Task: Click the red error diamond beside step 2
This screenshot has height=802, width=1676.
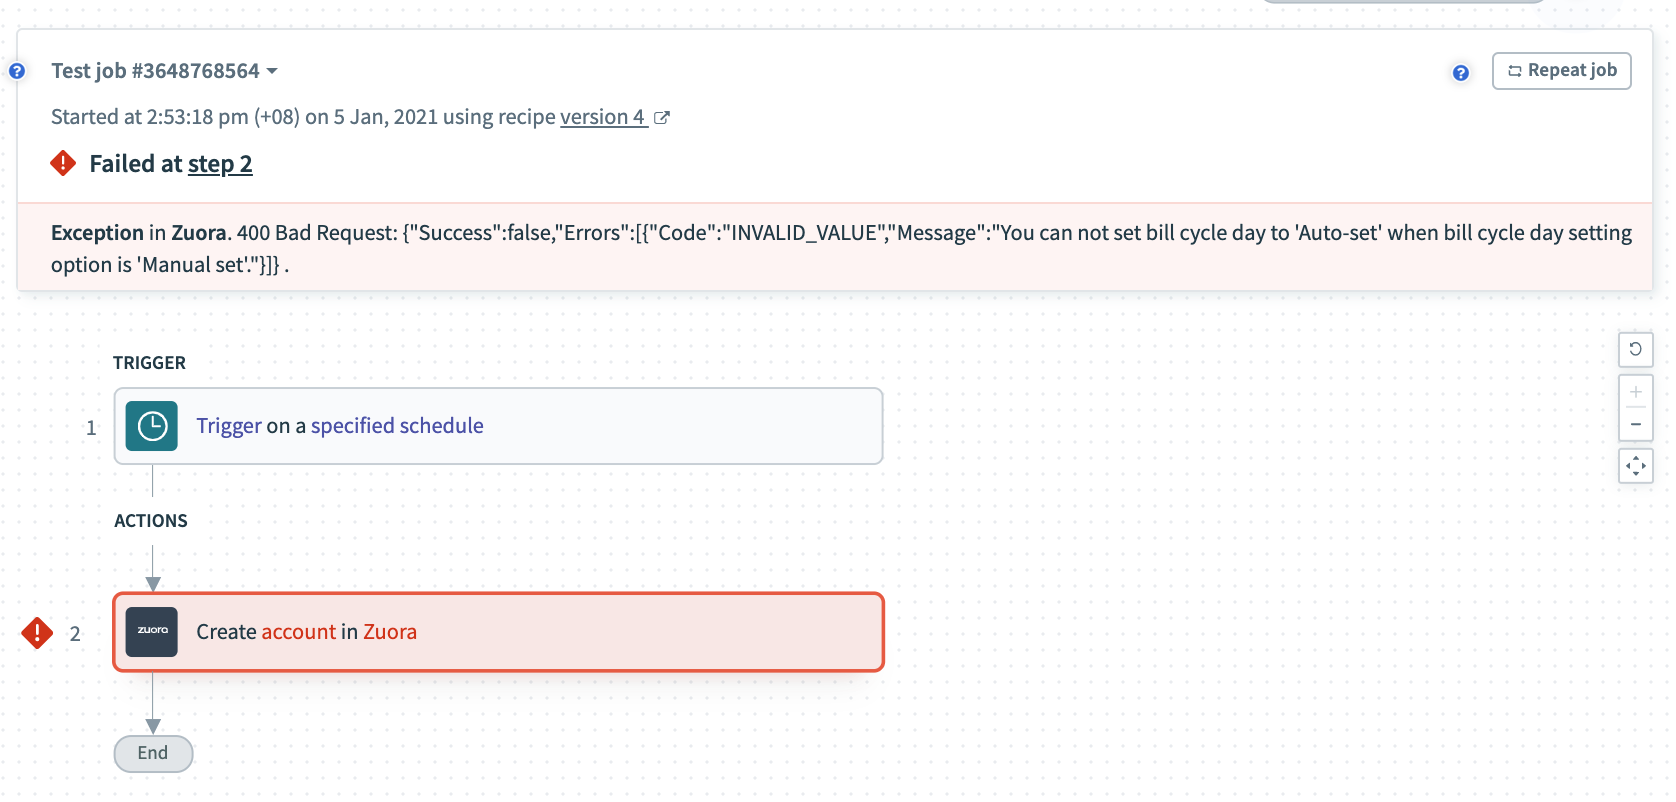Action: coord(36,632)
